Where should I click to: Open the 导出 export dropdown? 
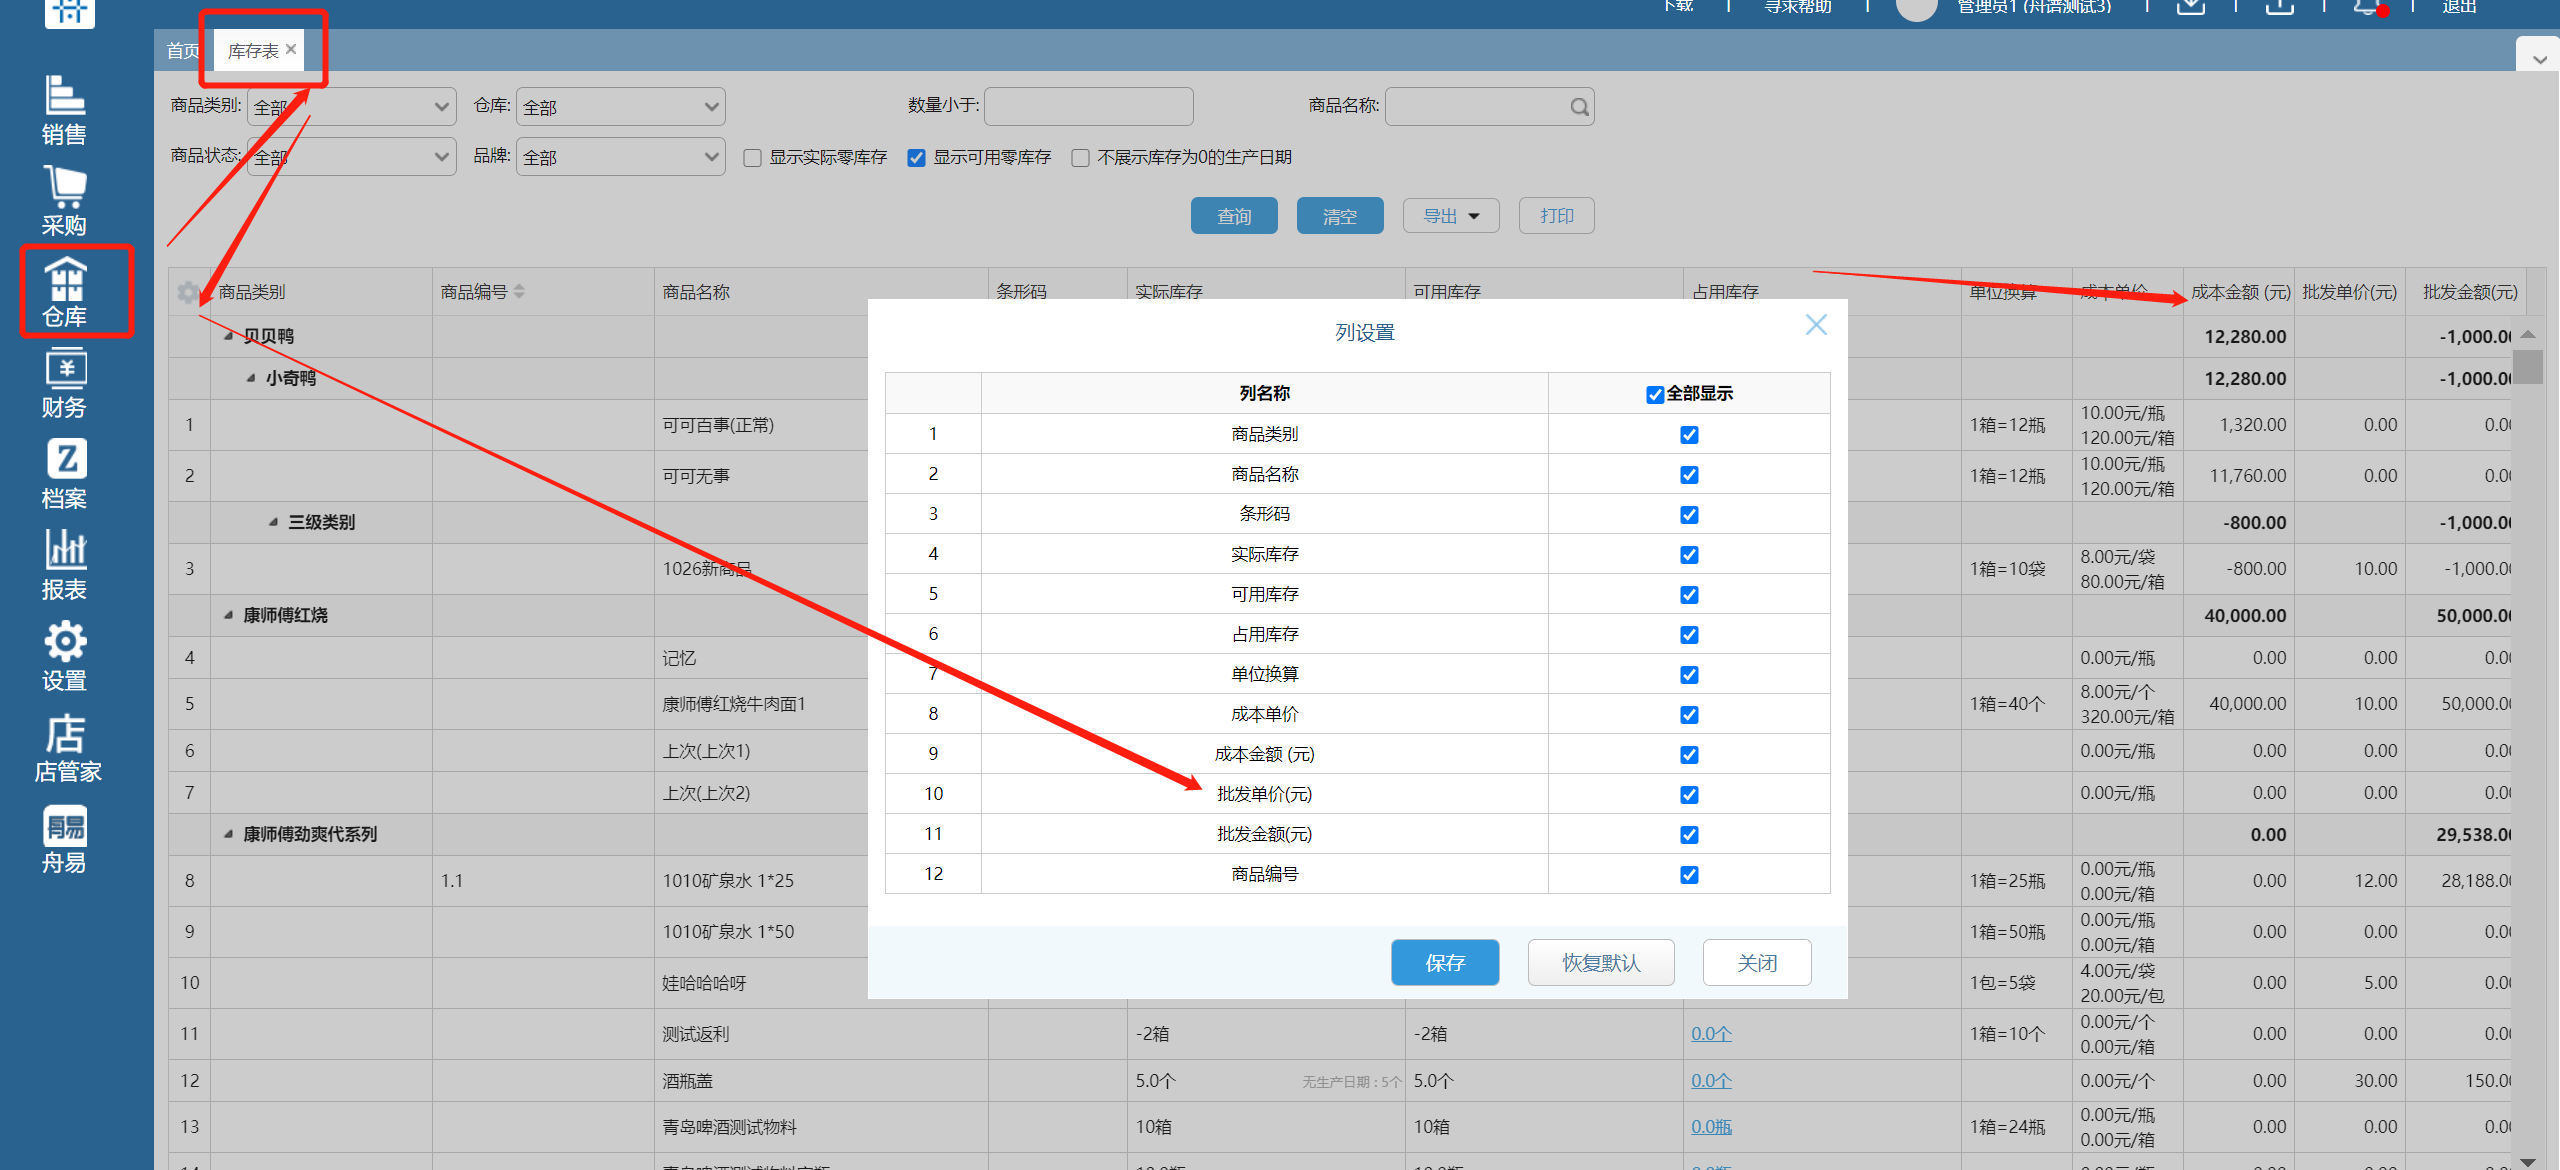(x=1450, y=216)
